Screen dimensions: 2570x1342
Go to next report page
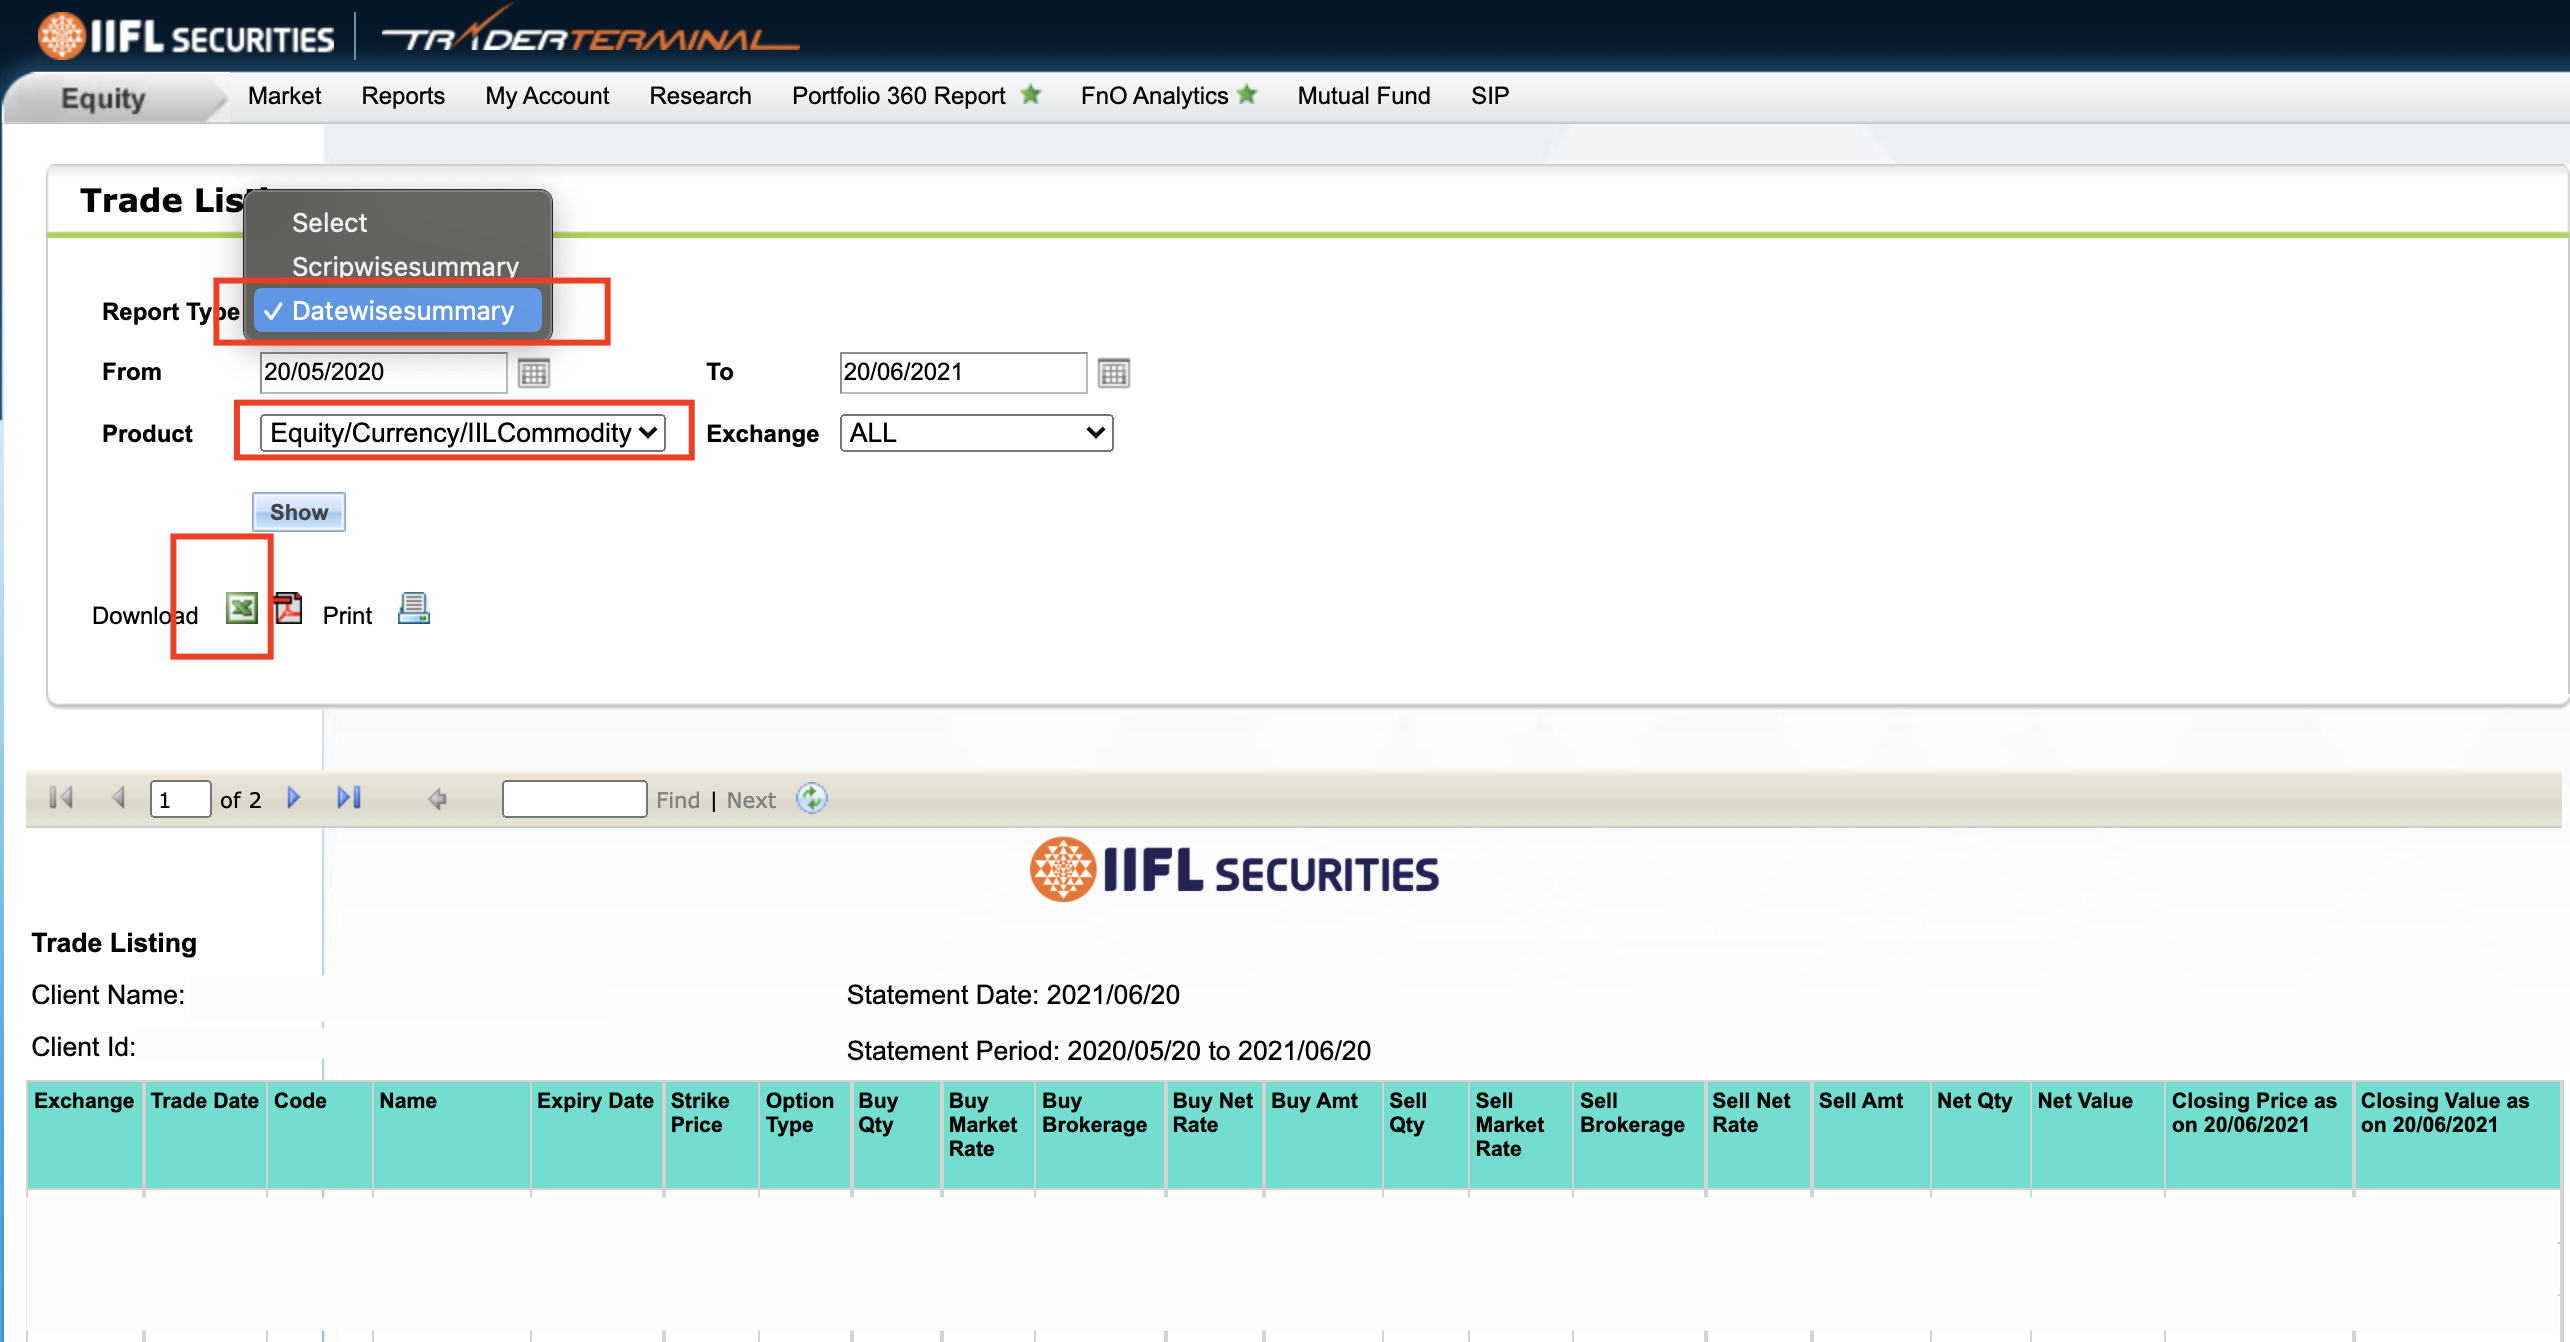(x=294, y=798)
